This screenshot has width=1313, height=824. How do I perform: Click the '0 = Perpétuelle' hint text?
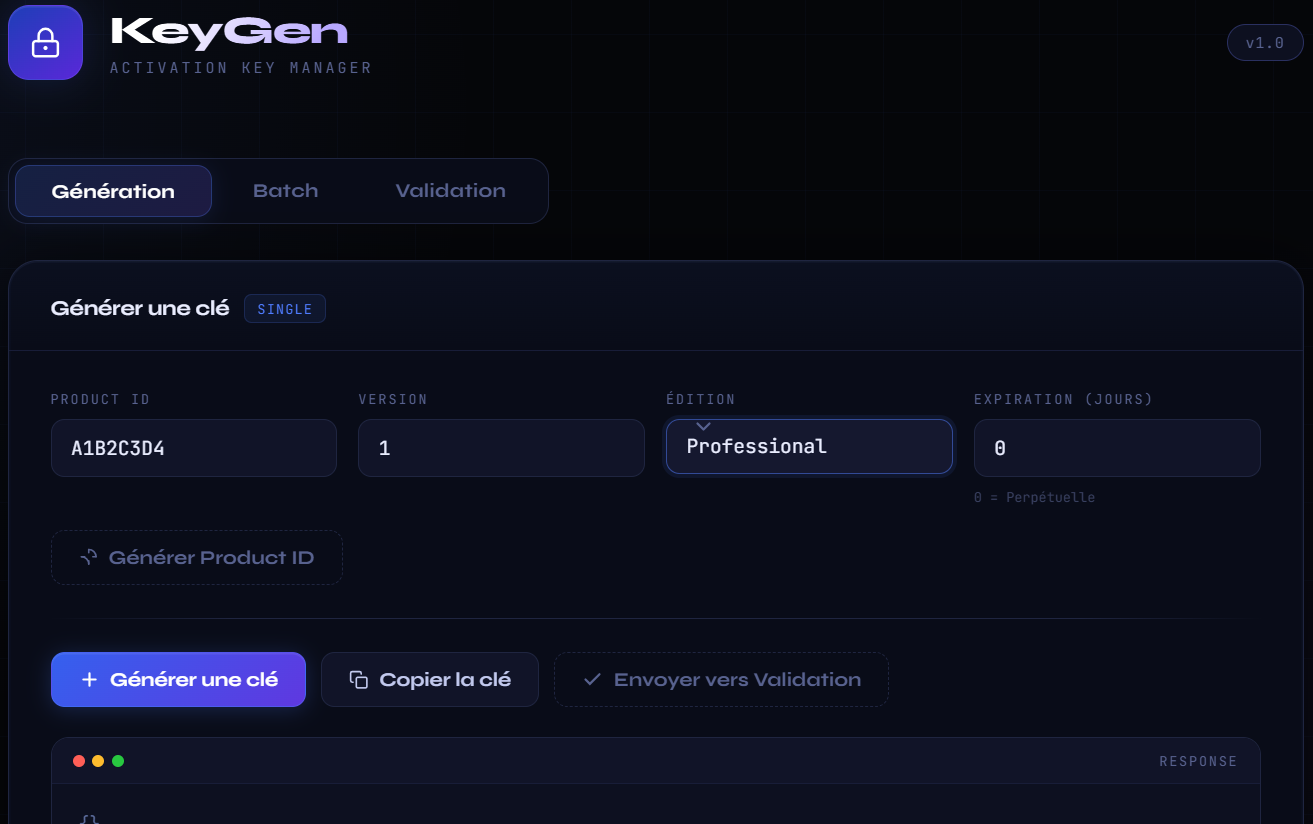click(1034, 497)
